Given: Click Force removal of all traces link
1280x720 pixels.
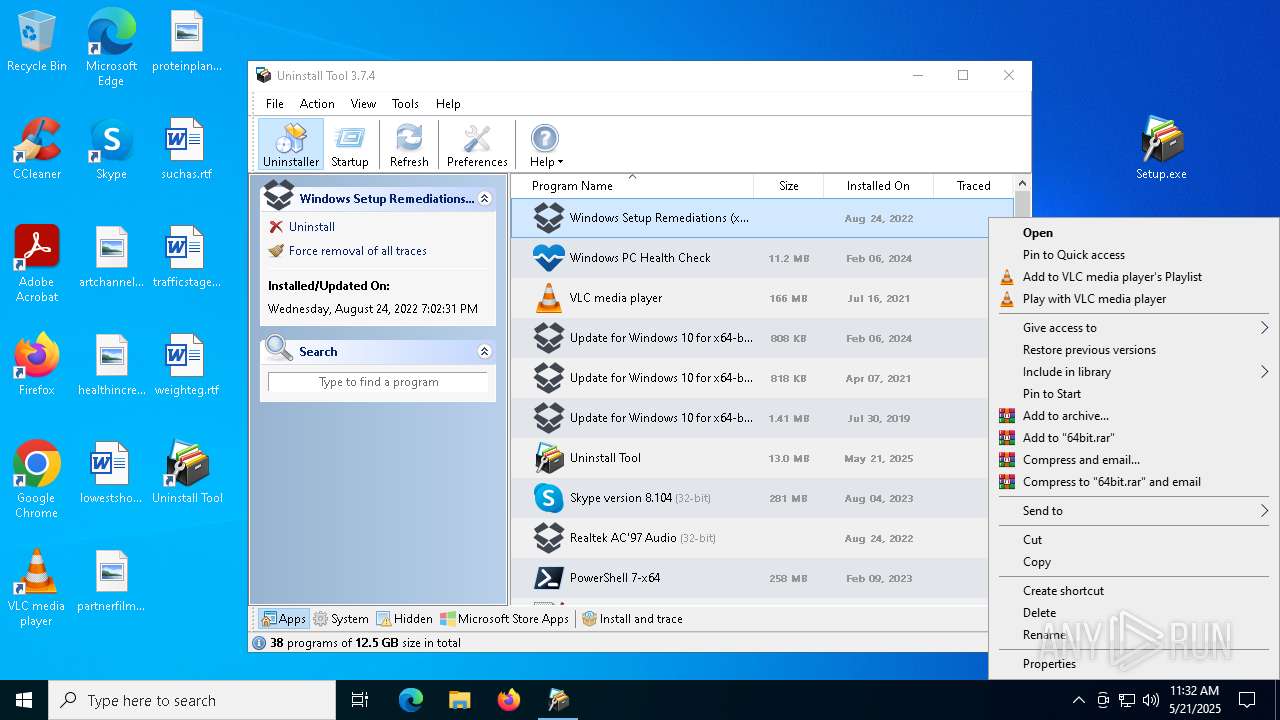Looking at the screenshot, I should click(358, 251).
